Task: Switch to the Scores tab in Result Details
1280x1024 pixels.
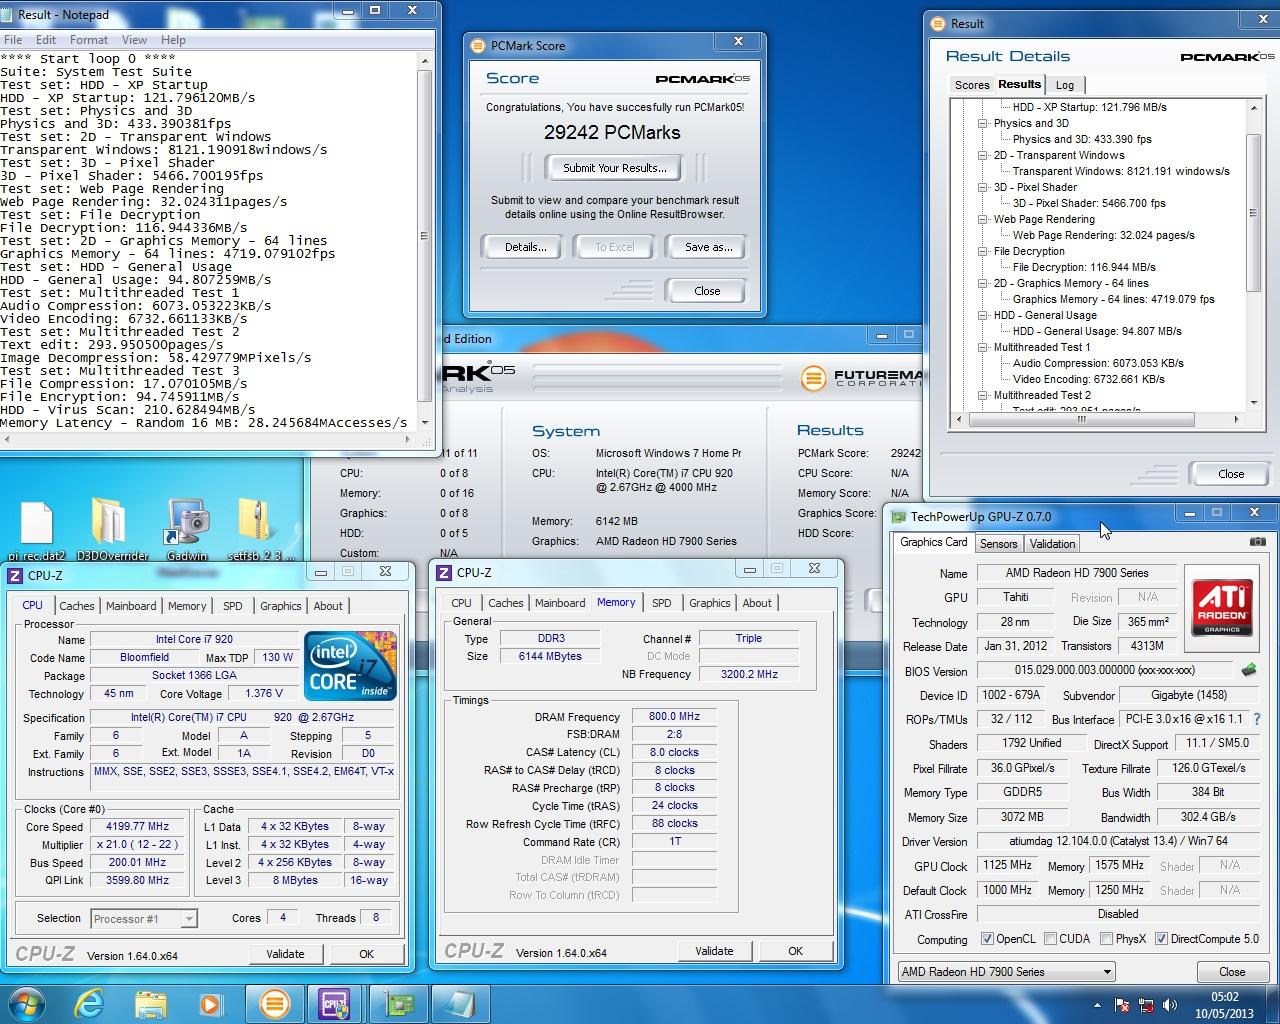Action: click(x=971, y=85)
